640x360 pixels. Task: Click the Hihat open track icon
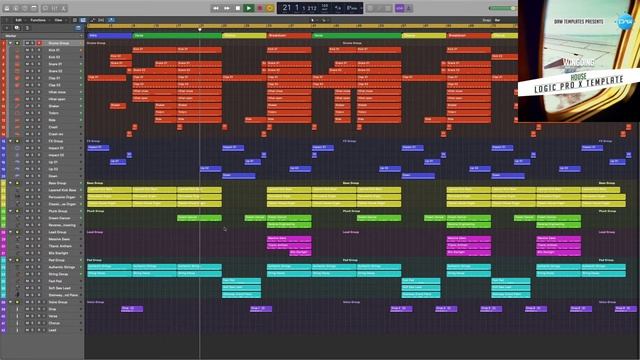[x=17, y=99]
